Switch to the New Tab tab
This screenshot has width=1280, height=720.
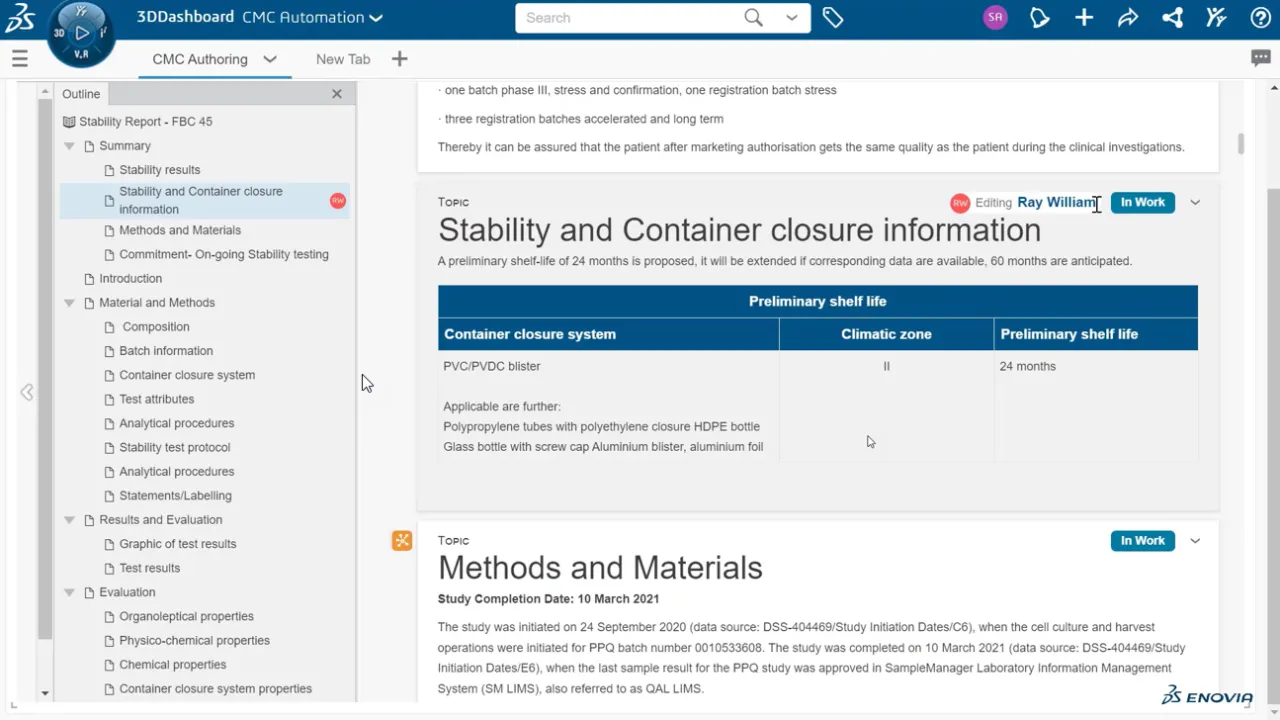point(343,59)
